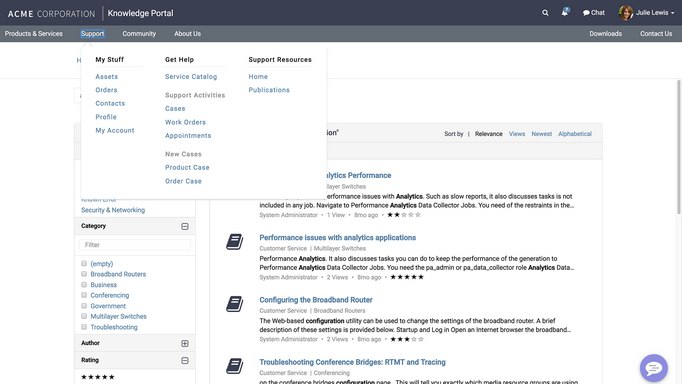682x384 pixels.
Task: Select the five-star Rating filter
Action: [x=98, y=377]
